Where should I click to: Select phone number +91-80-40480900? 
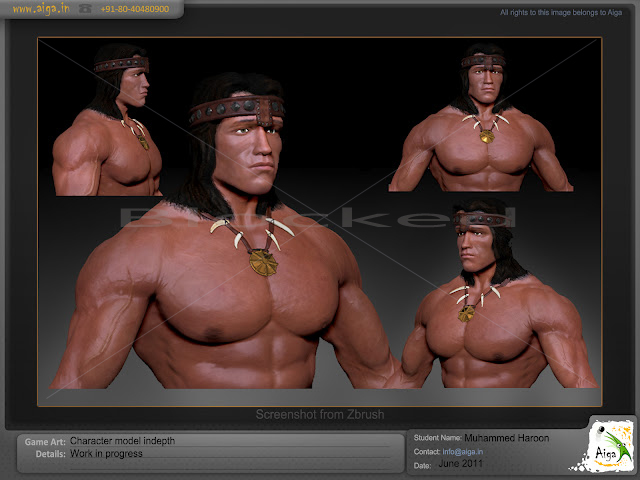pyautogui.click(x=135, y=9)
